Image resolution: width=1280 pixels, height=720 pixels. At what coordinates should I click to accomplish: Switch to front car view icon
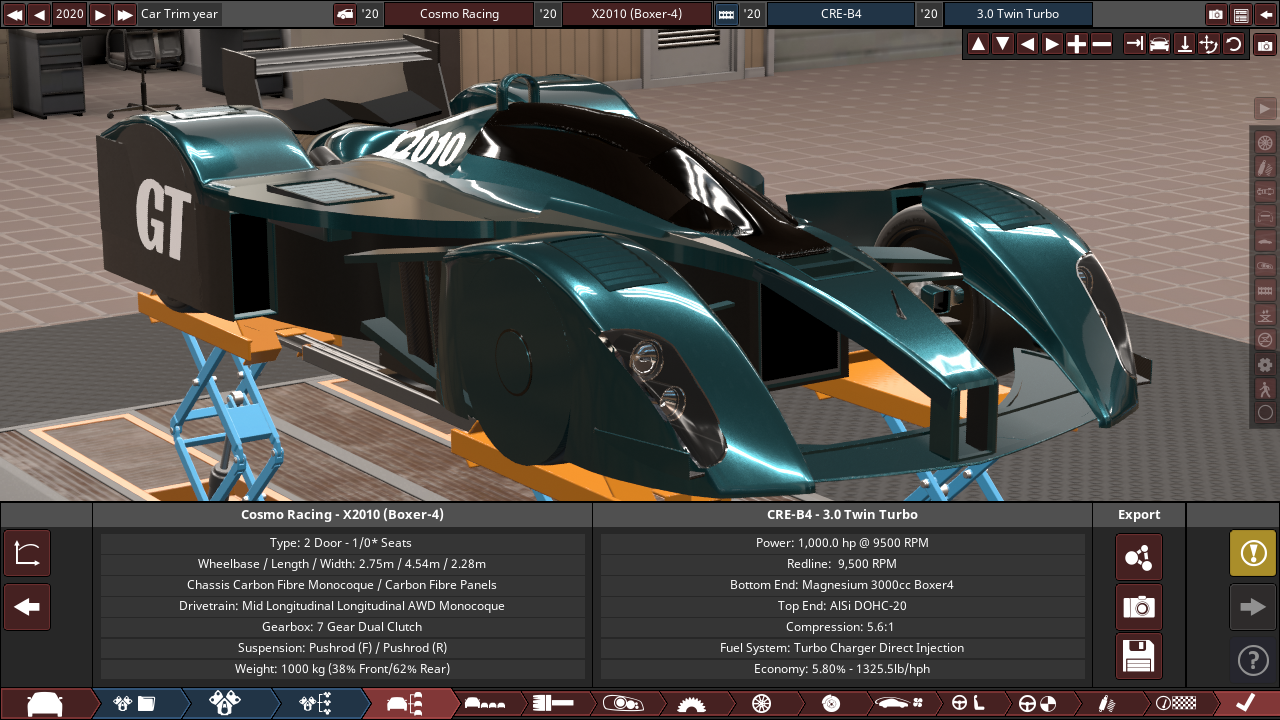point(1159,44)
